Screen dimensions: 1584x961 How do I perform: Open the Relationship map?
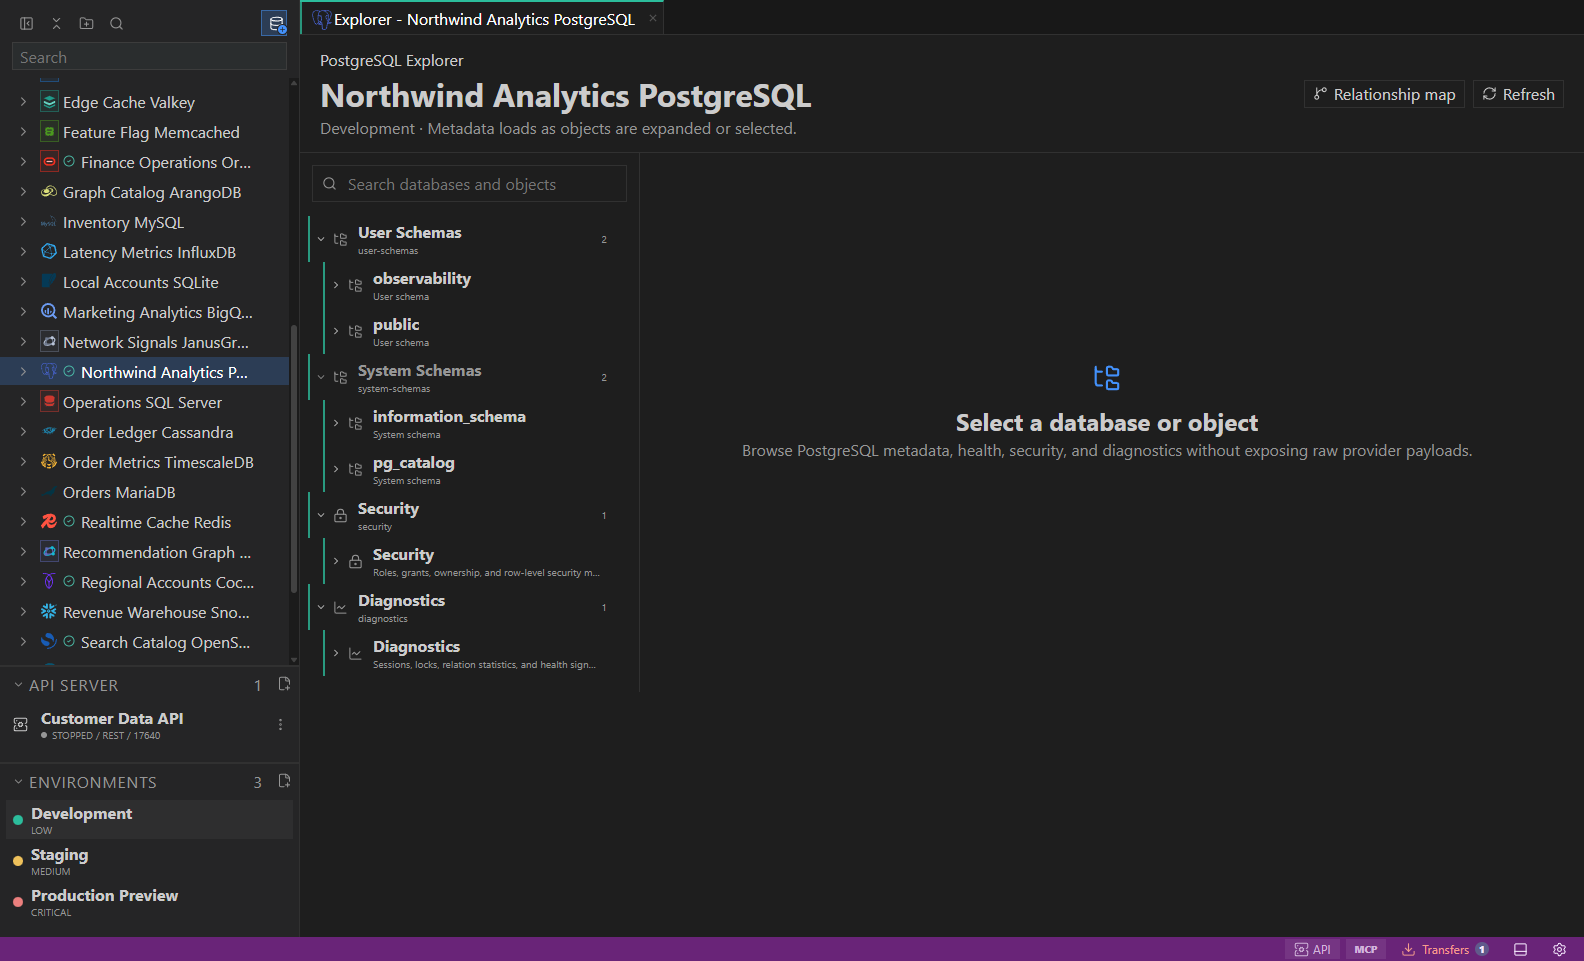tap(1384, 94)
